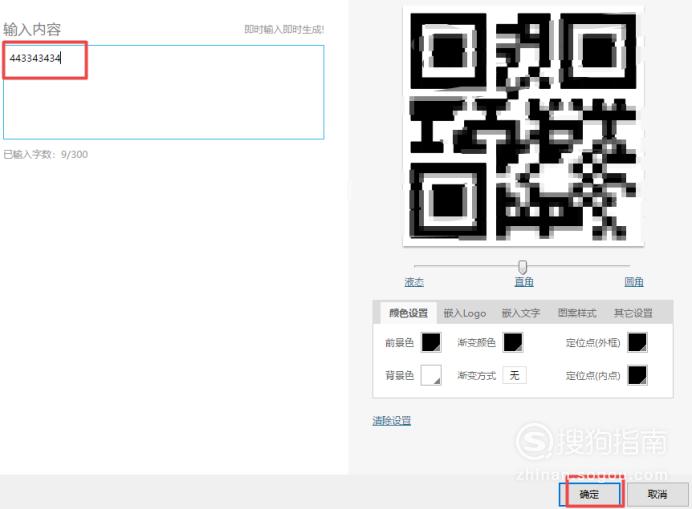Click the 已输入字数: 9/300 counter text
The height and width of the screenshot is (509, 692).
coord(45,155)
